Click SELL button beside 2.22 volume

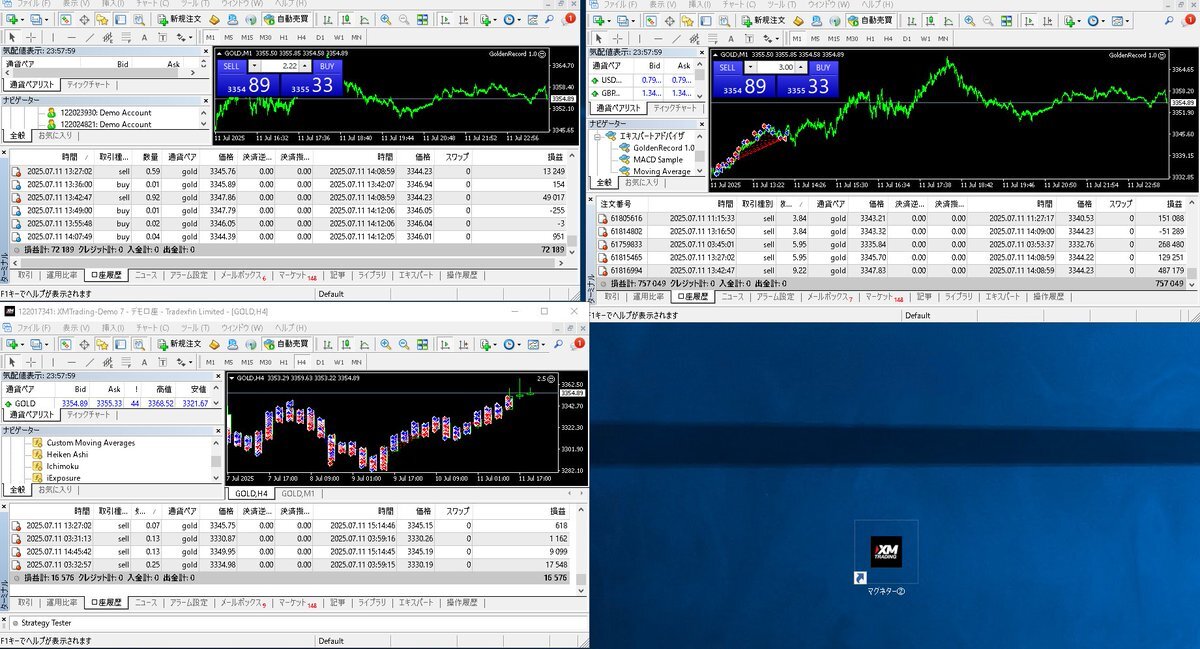click(229, 67)
